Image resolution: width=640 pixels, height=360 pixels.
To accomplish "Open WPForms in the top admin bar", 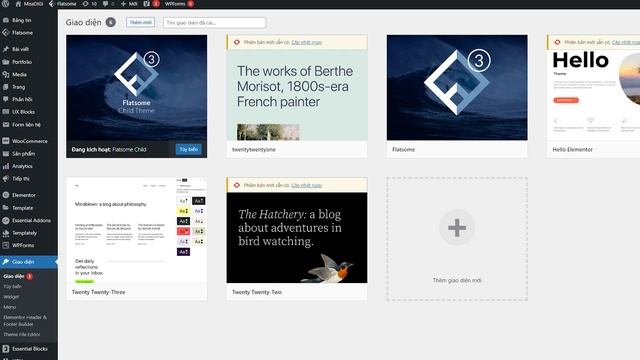I will point(179,4).
